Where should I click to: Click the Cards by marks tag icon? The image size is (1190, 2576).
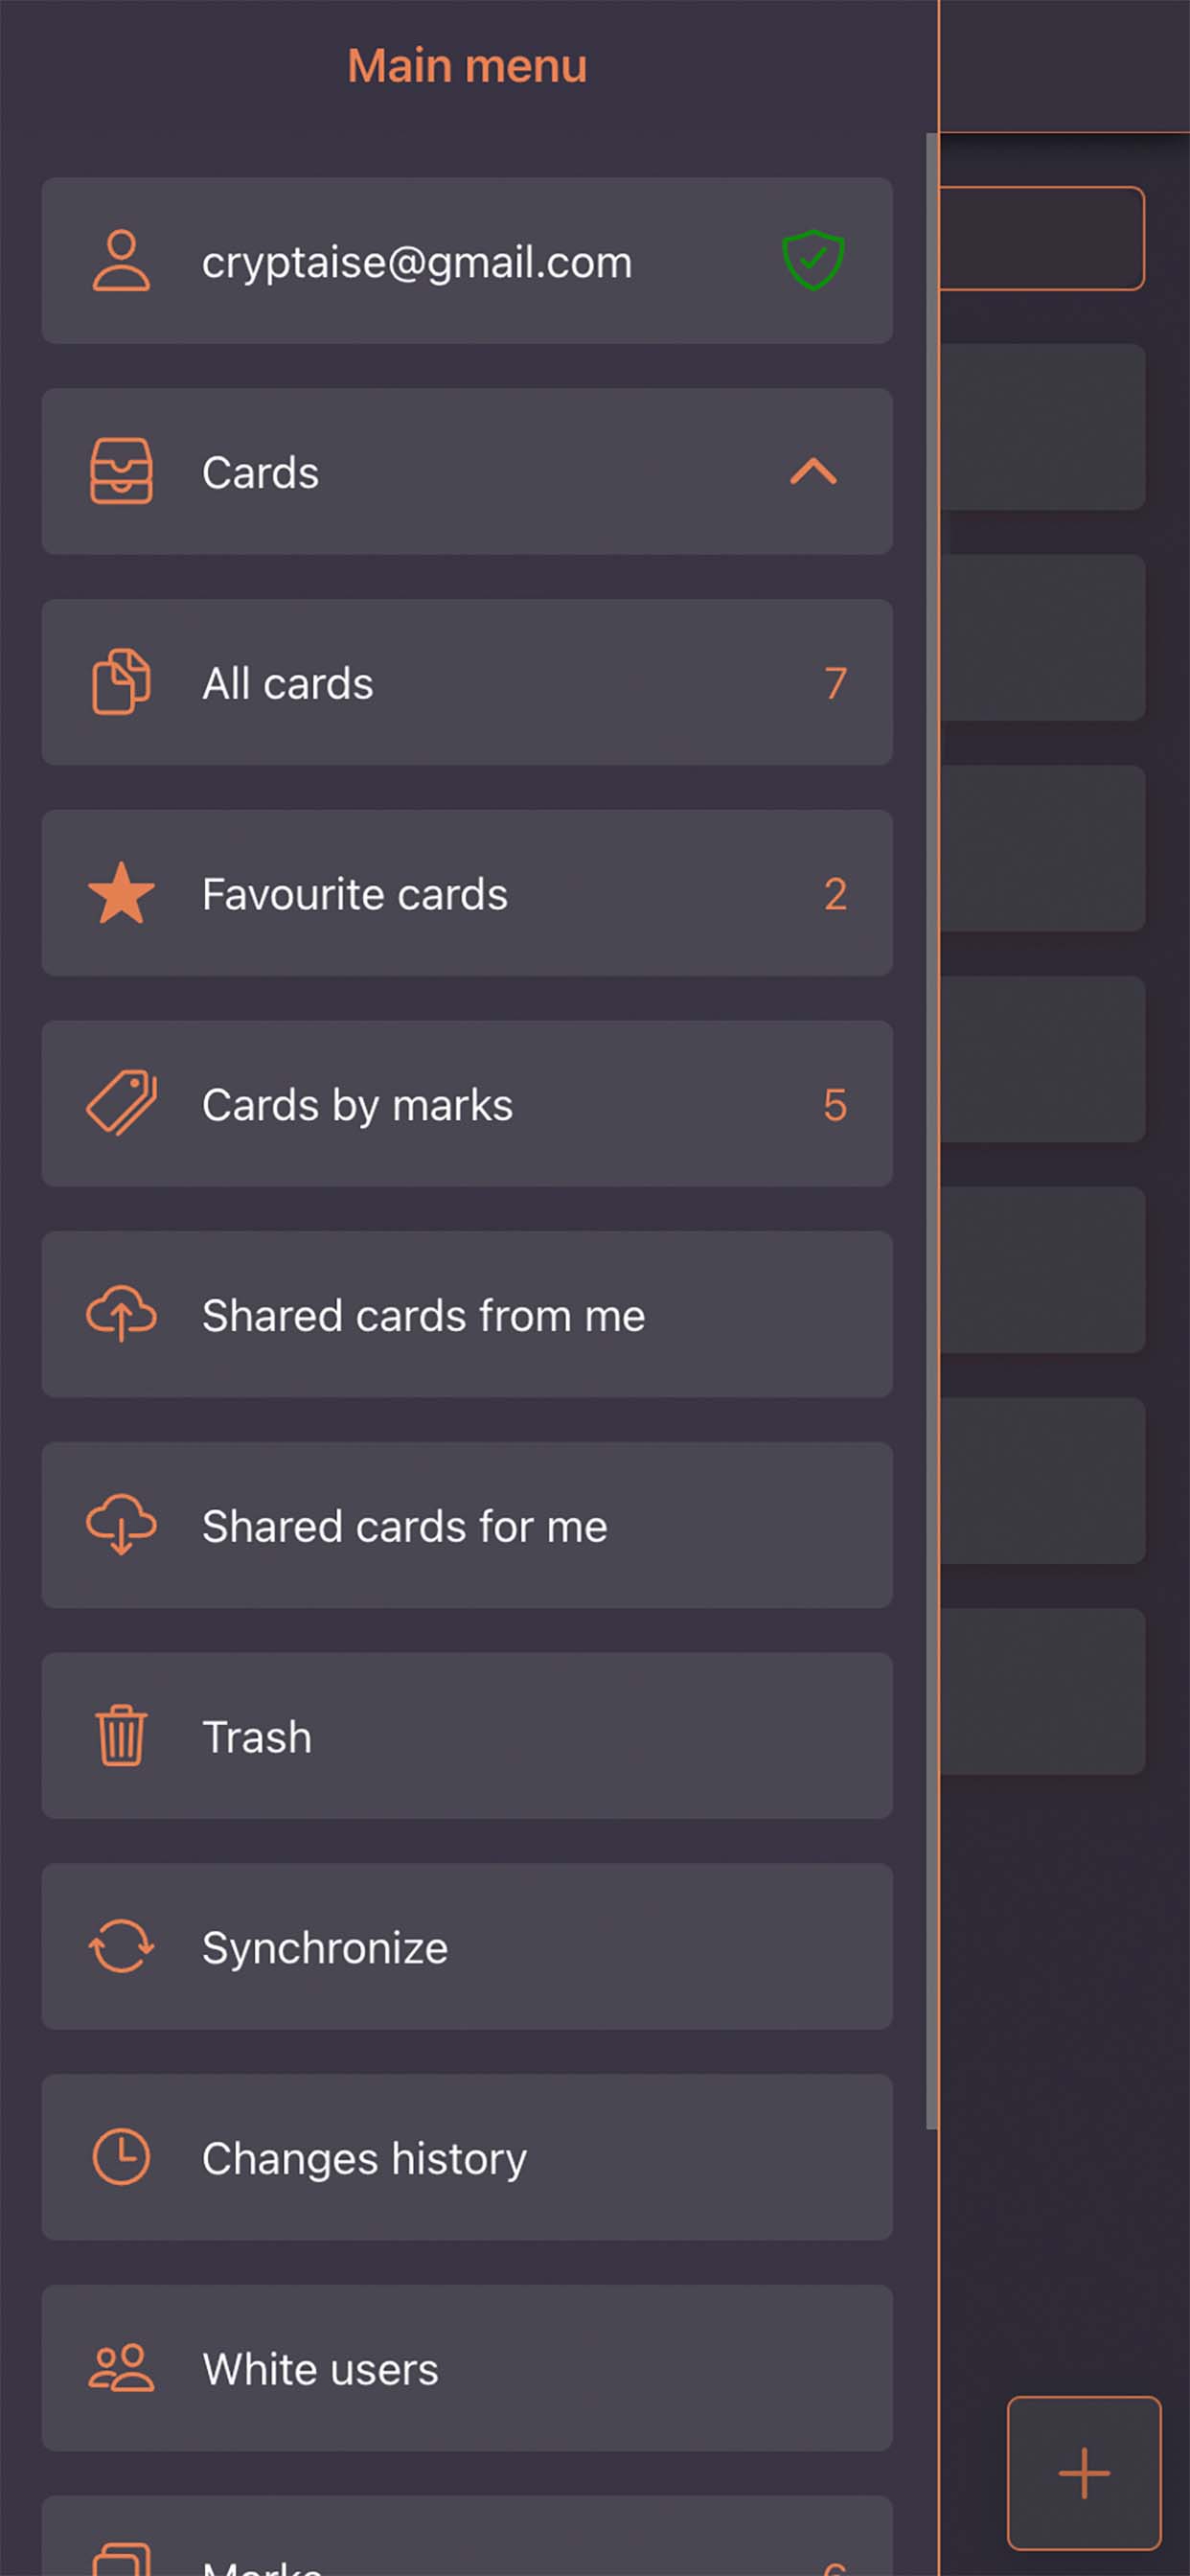pos(121,1104)
